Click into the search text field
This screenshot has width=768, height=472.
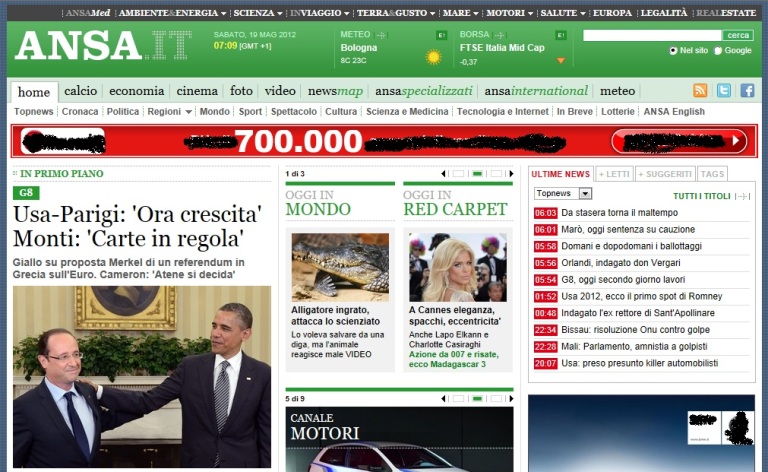coord(652,35)
